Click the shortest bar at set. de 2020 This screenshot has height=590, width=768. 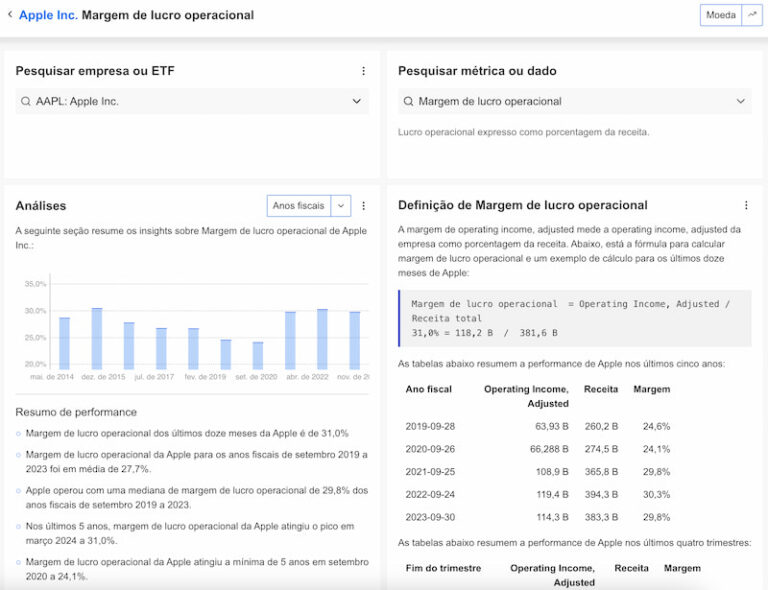pyautogui.click(x=258, y=356)
